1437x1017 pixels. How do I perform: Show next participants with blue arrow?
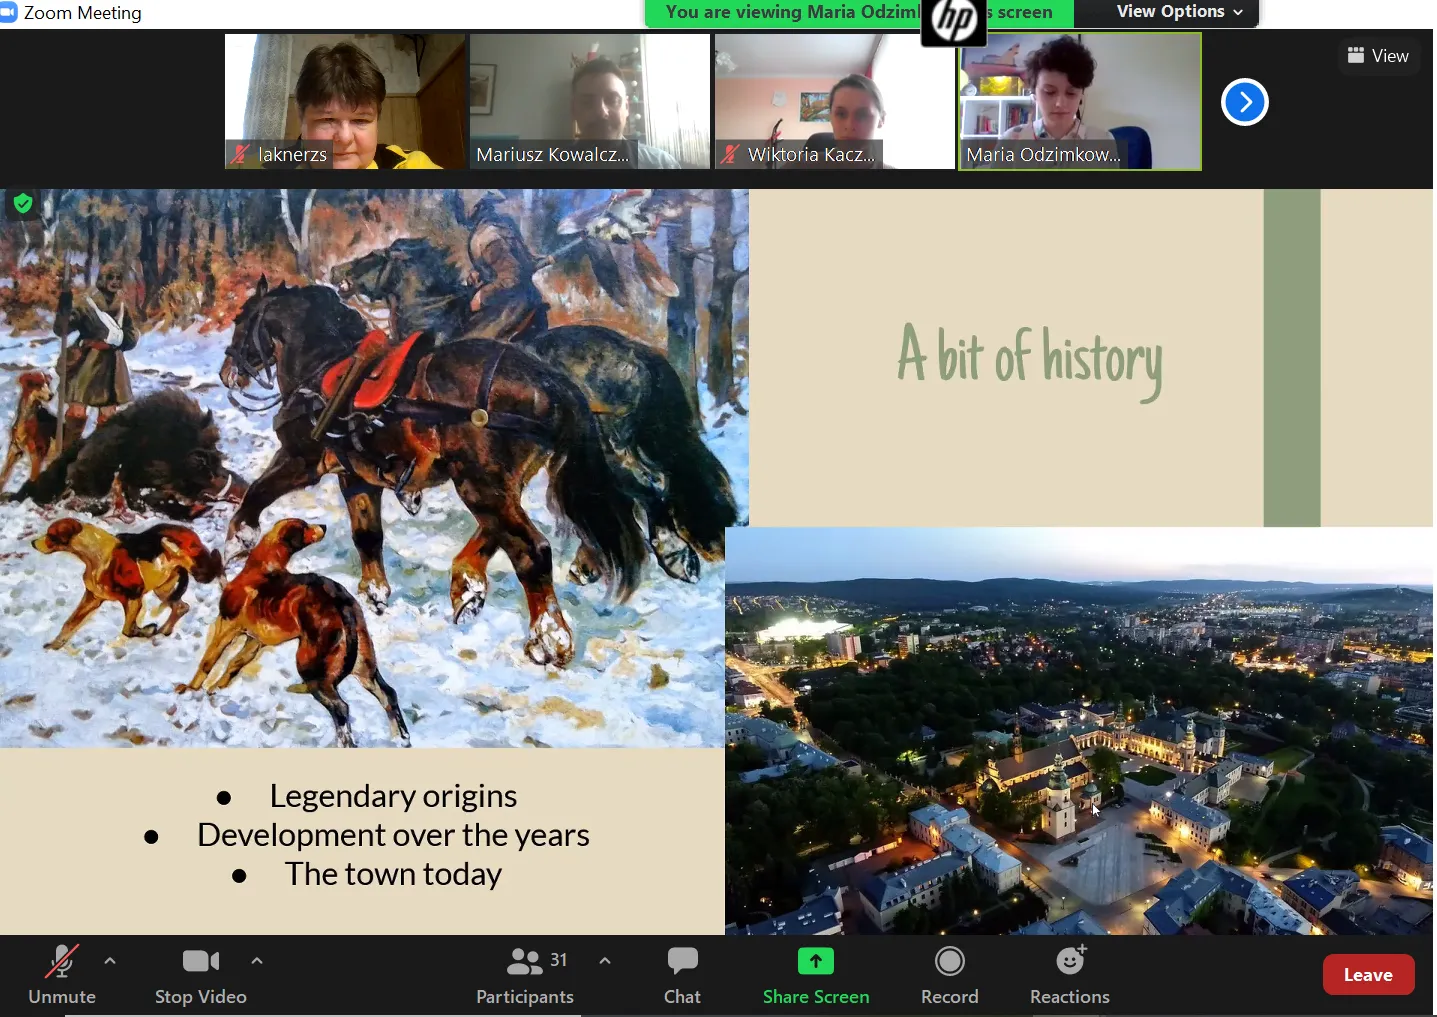pyautogui.click(x=1245, y=102)
